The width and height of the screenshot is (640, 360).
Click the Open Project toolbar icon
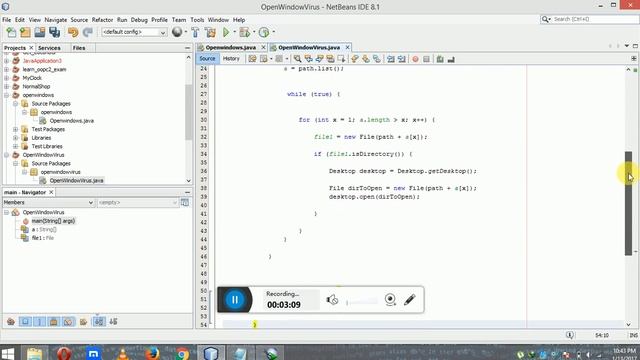point(40,32)
